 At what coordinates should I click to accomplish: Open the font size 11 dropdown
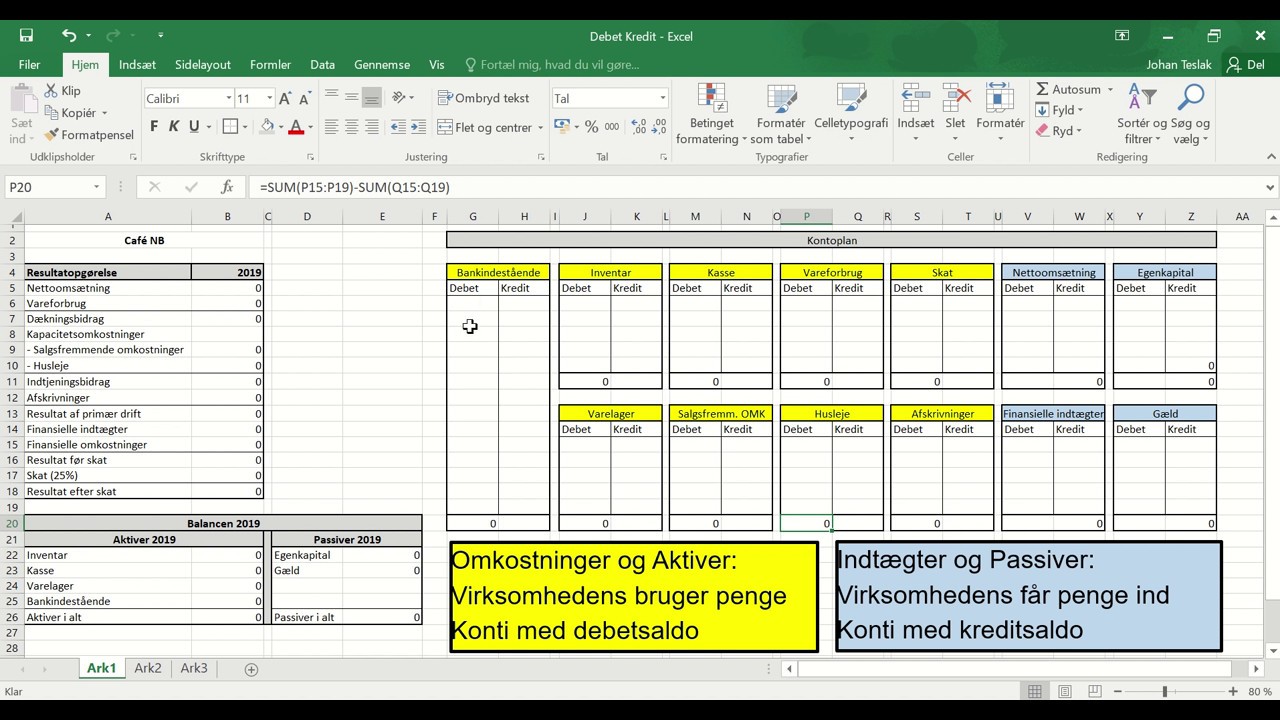tap(269, 98)
